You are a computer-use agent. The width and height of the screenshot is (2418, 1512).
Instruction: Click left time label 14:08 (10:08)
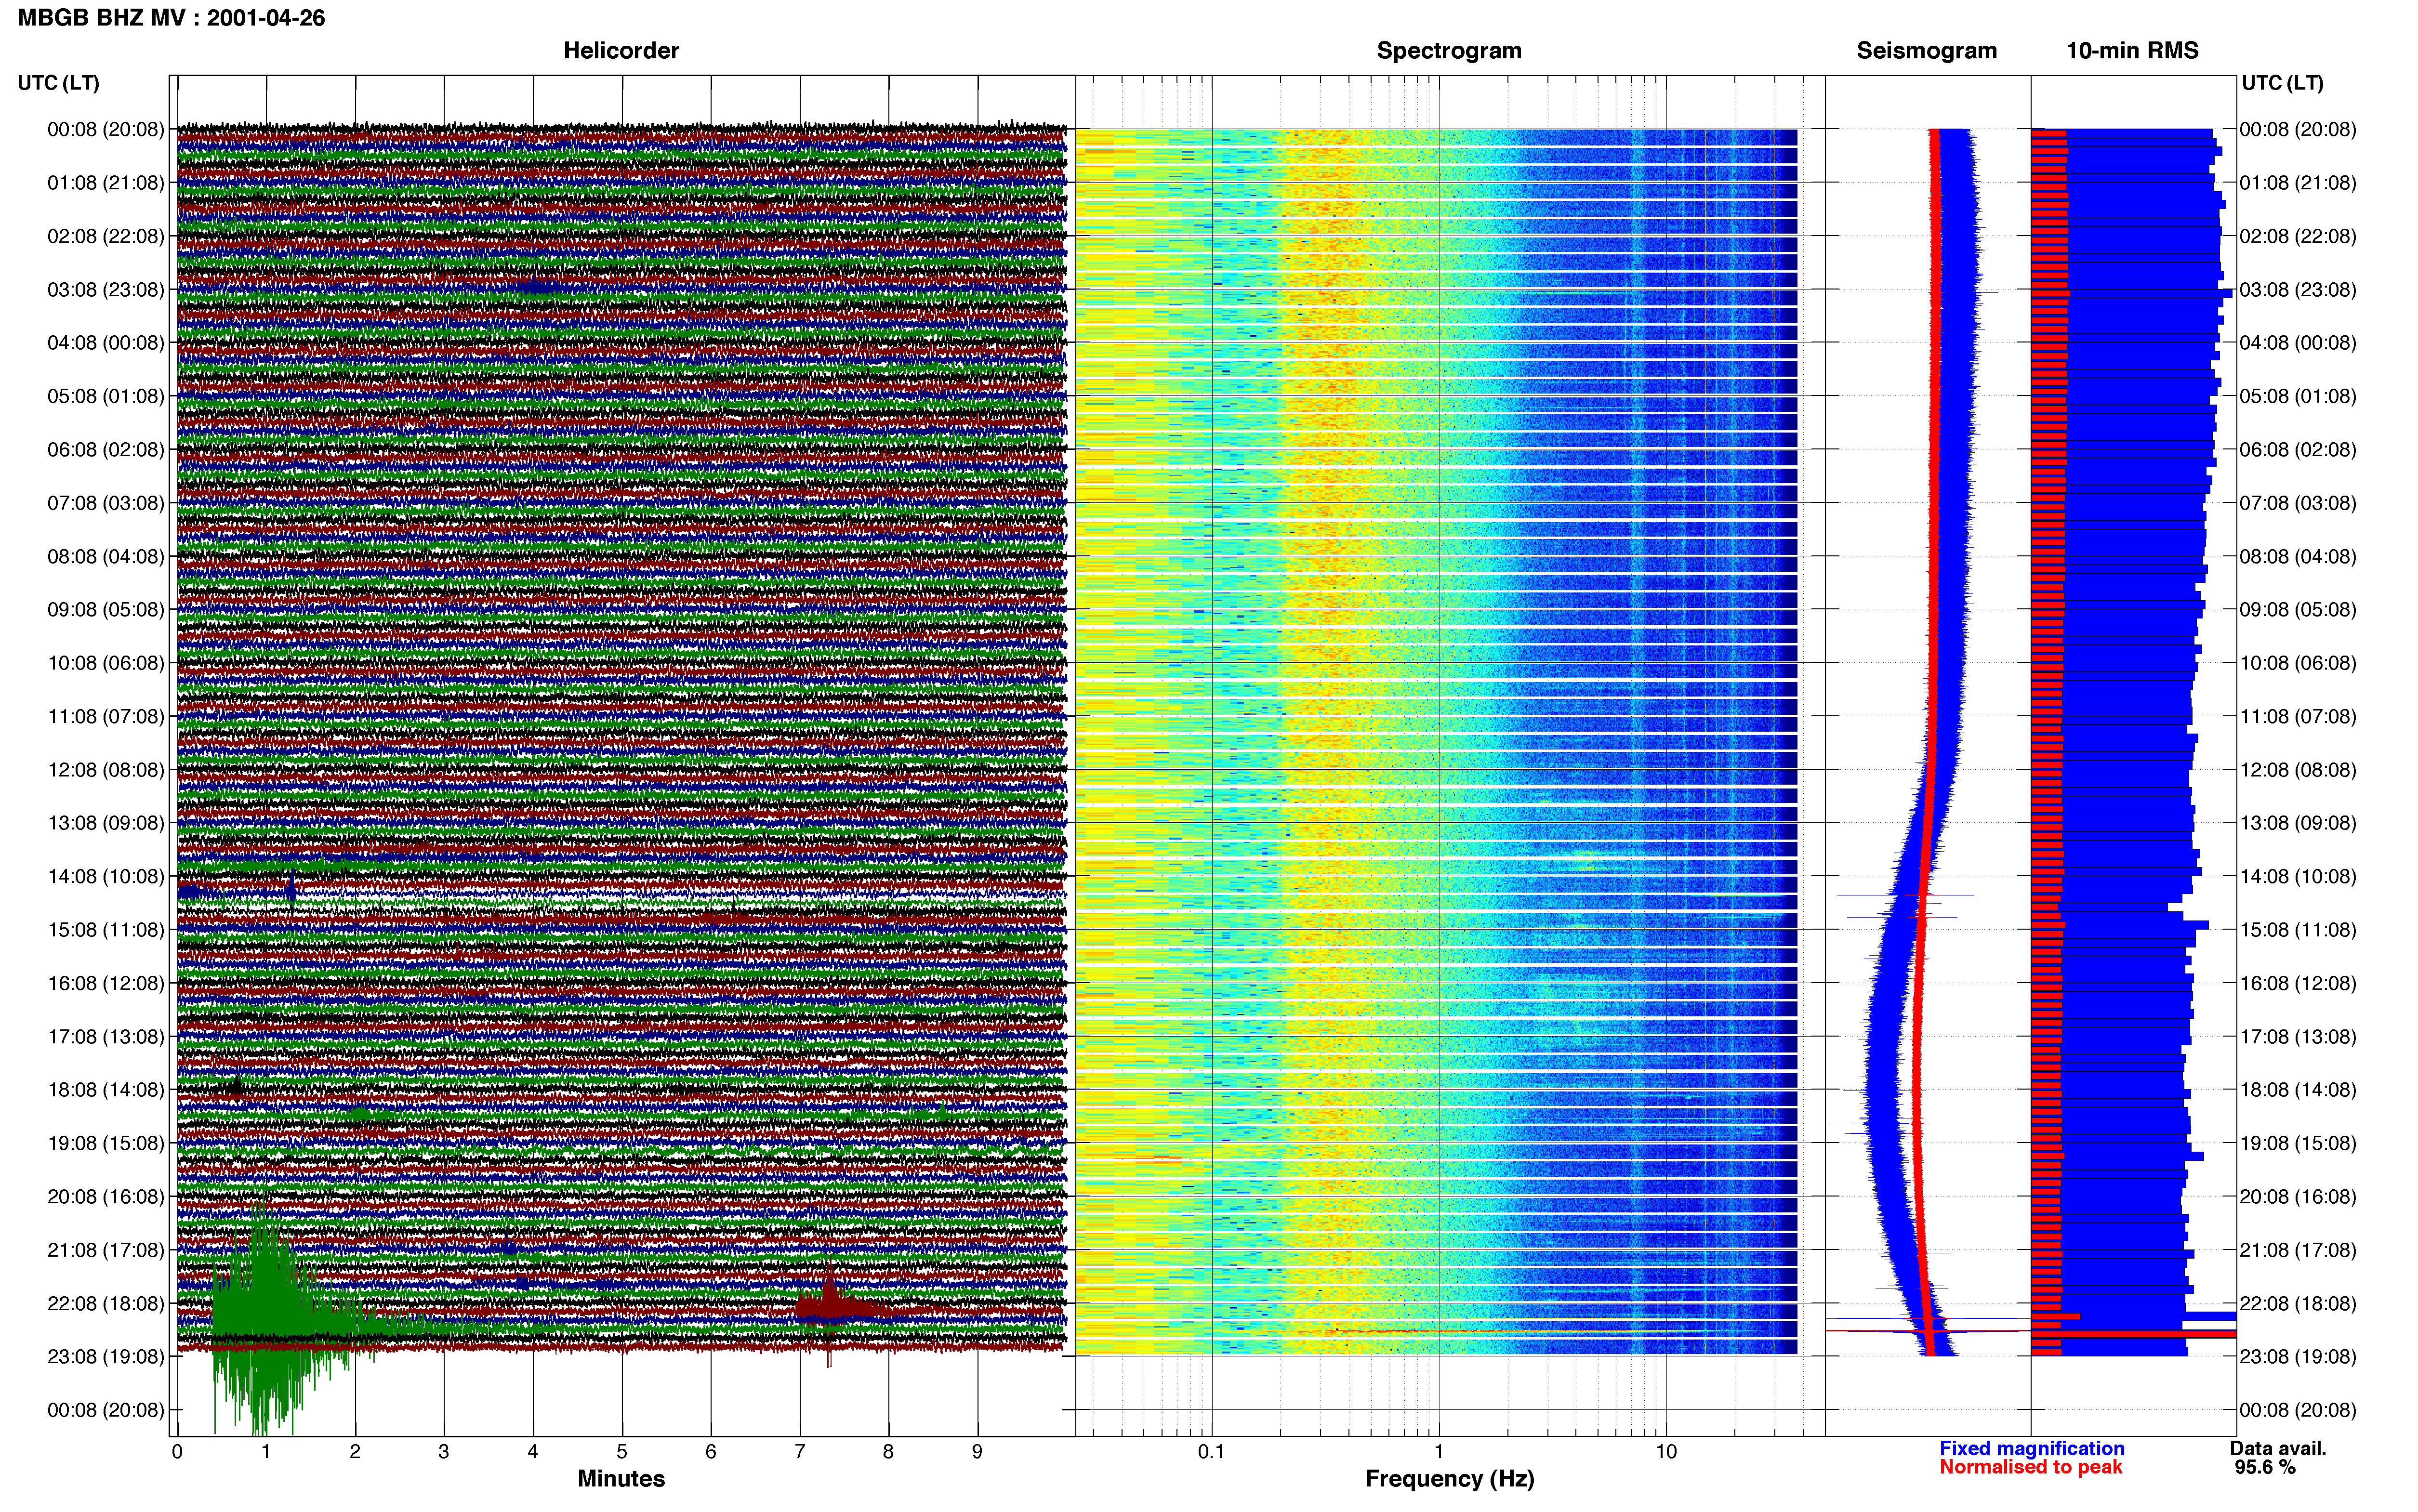click(106, 877)
